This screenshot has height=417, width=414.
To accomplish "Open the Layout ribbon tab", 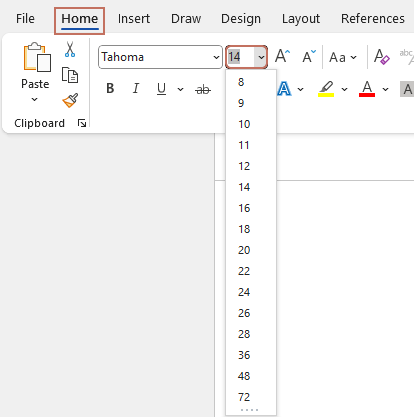I will [301, 19].
